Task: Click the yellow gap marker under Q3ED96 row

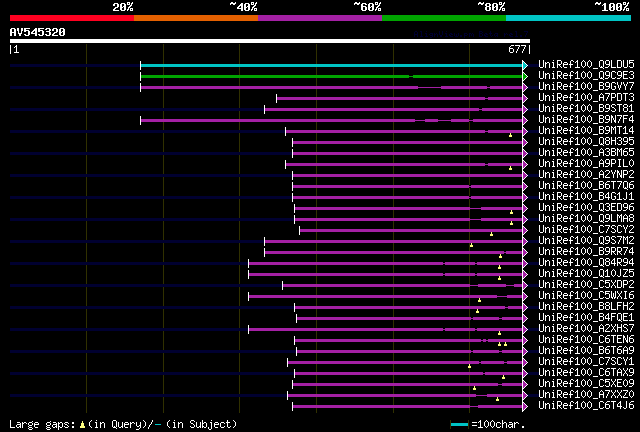Action: click(511, 212)
